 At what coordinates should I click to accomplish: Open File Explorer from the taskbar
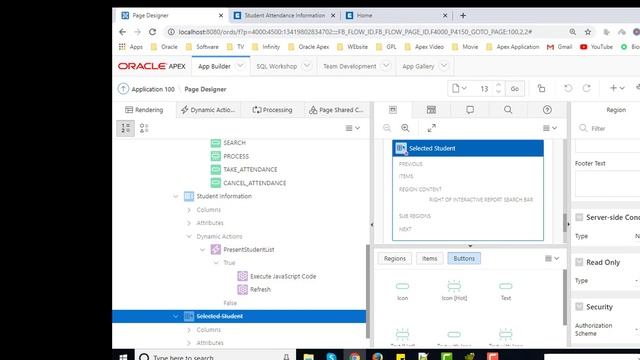point(309,356)
